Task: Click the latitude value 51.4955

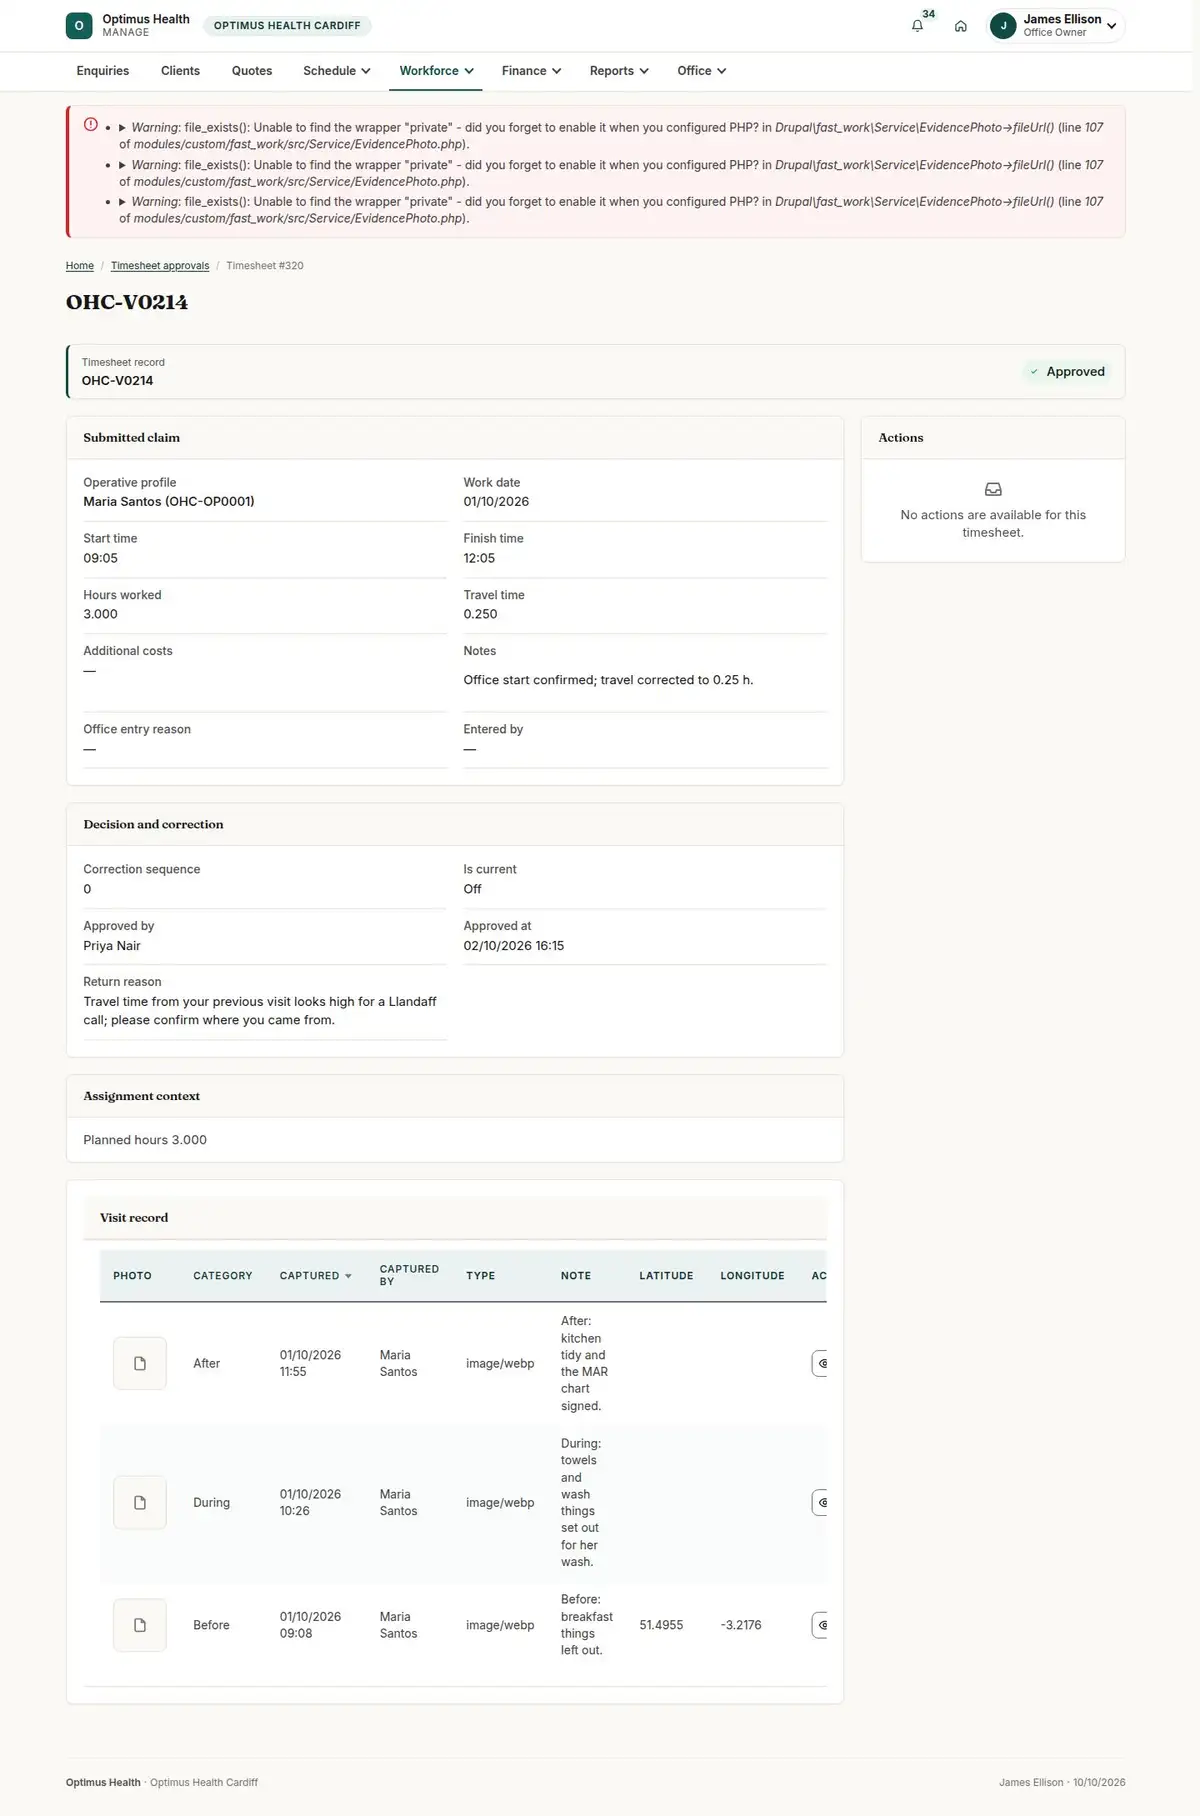Action: coord(661,1625)
